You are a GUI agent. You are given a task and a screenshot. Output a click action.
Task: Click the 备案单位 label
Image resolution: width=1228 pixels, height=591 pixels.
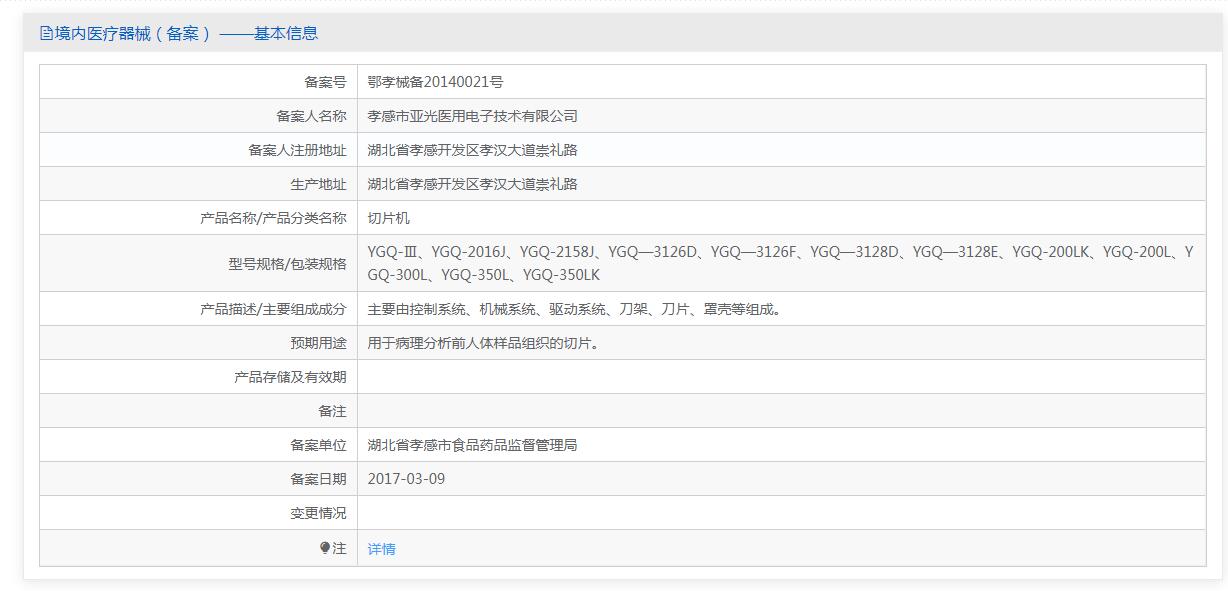318,445
